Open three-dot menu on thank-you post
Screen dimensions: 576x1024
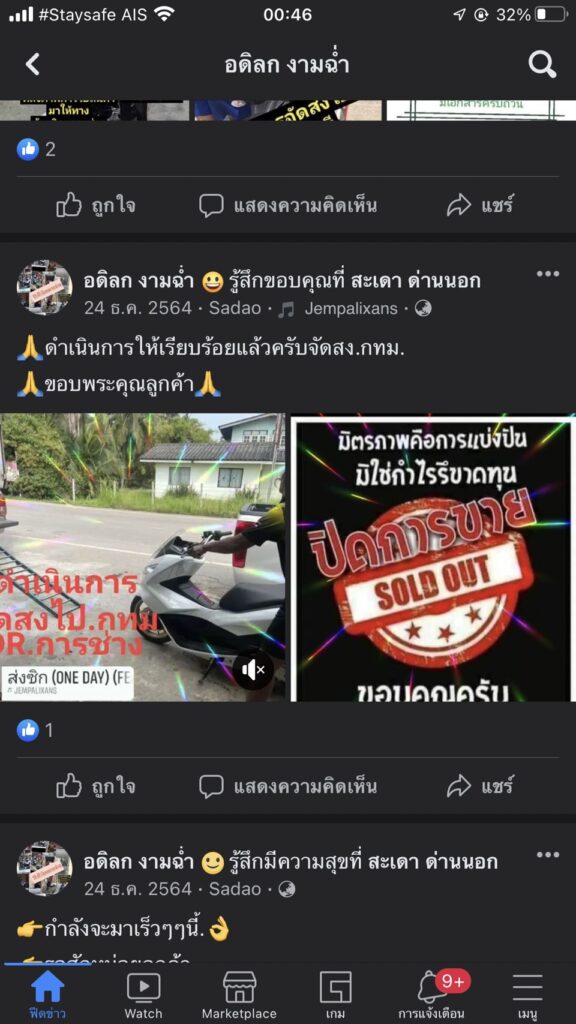point(547,274)
